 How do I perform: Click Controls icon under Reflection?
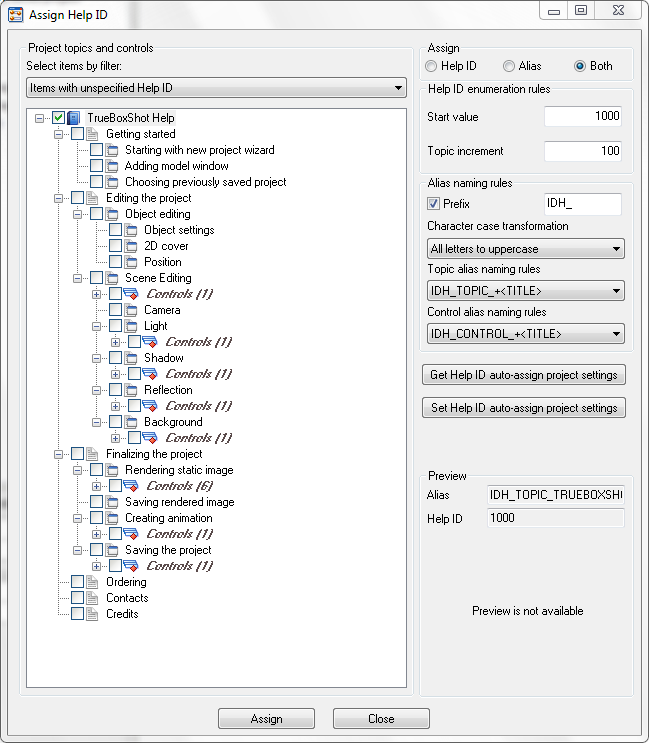coord(150,406)
